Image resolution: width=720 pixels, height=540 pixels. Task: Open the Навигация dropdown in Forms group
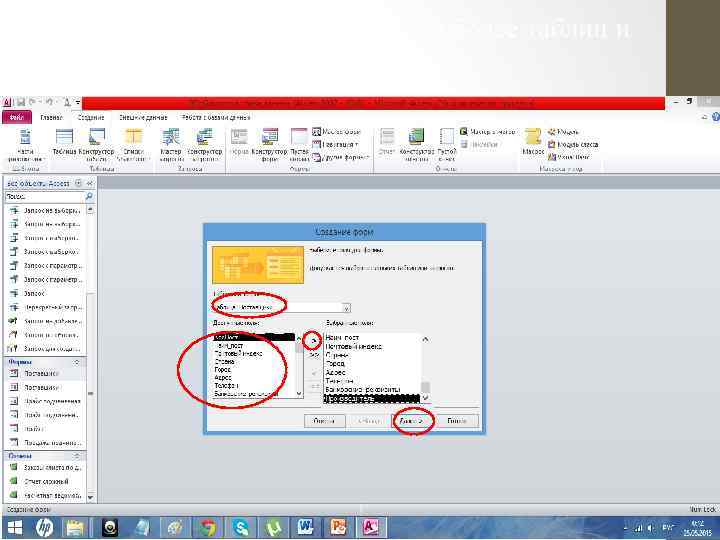336,144
